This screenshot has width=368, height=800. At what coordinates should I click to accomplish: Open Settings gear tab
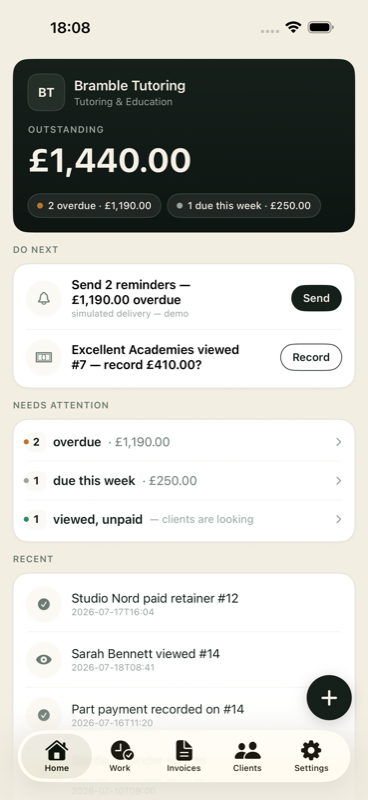coord(311,757)
